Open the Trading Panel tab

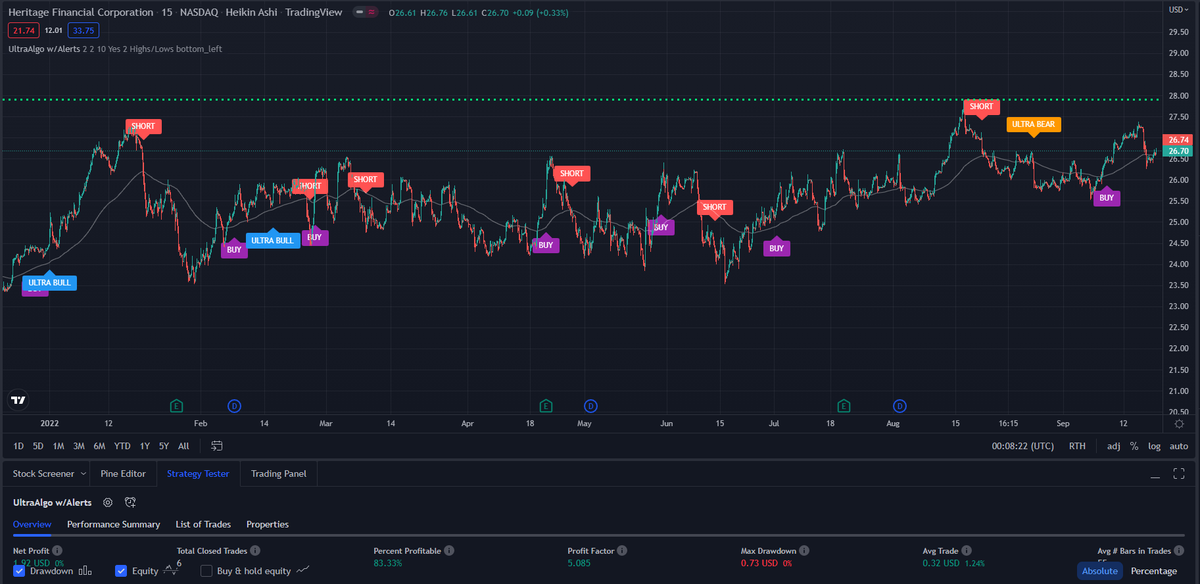click(279, 473)
